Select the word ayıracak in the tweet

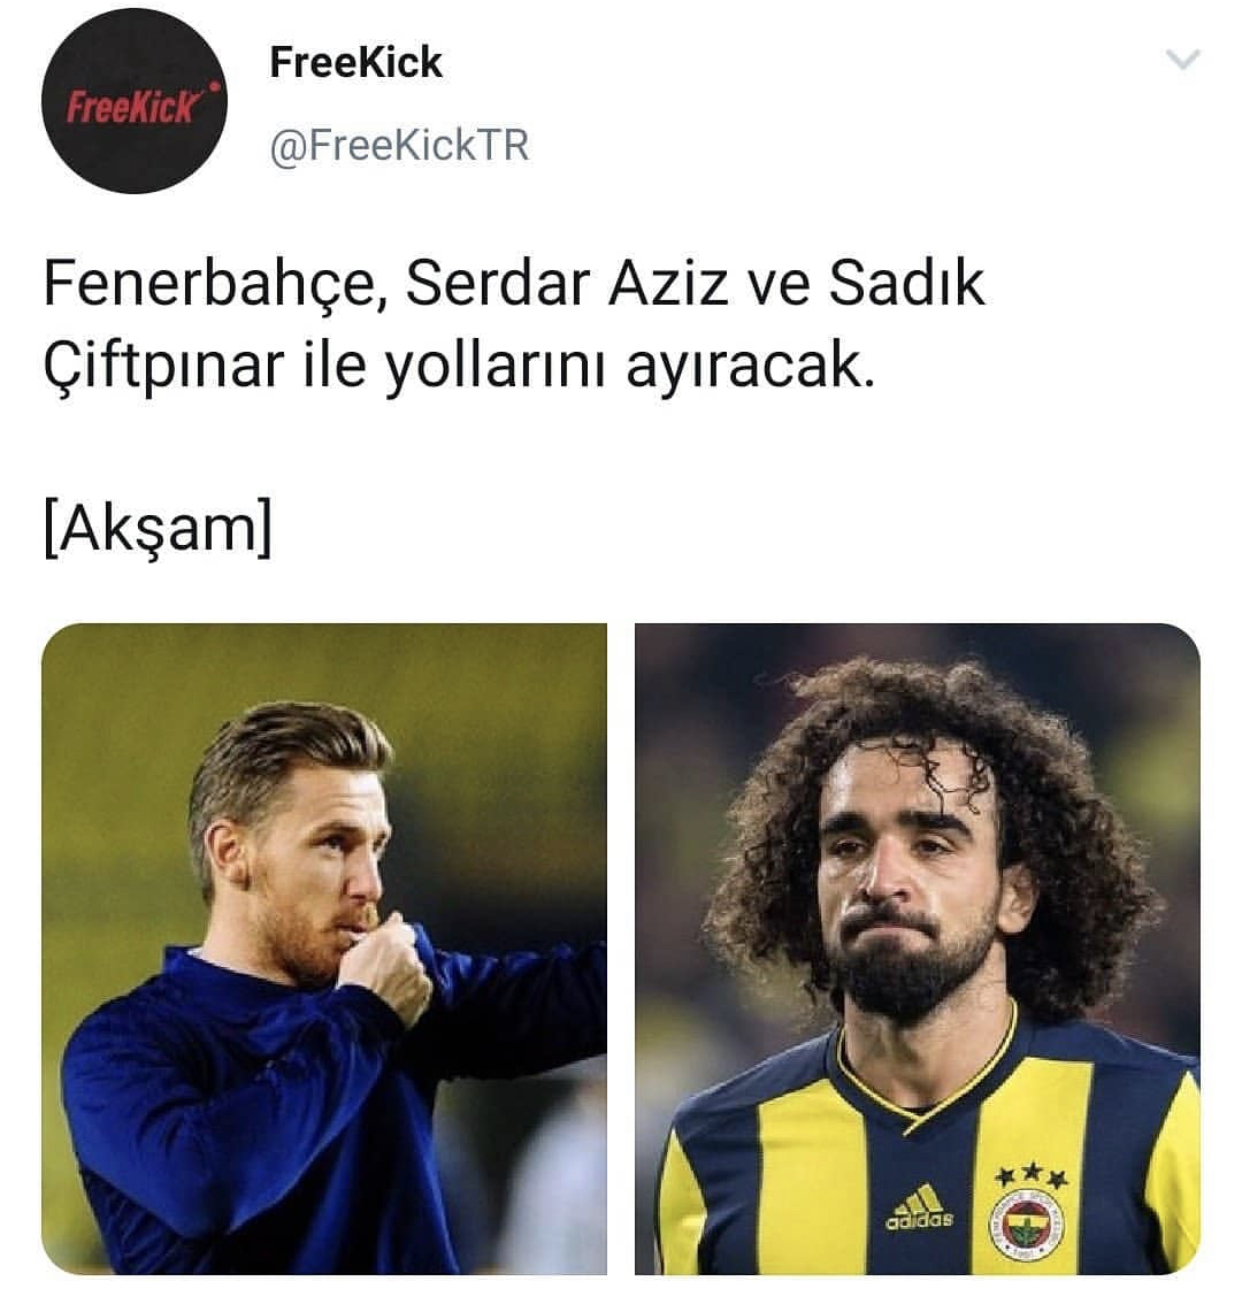[749, 368]
